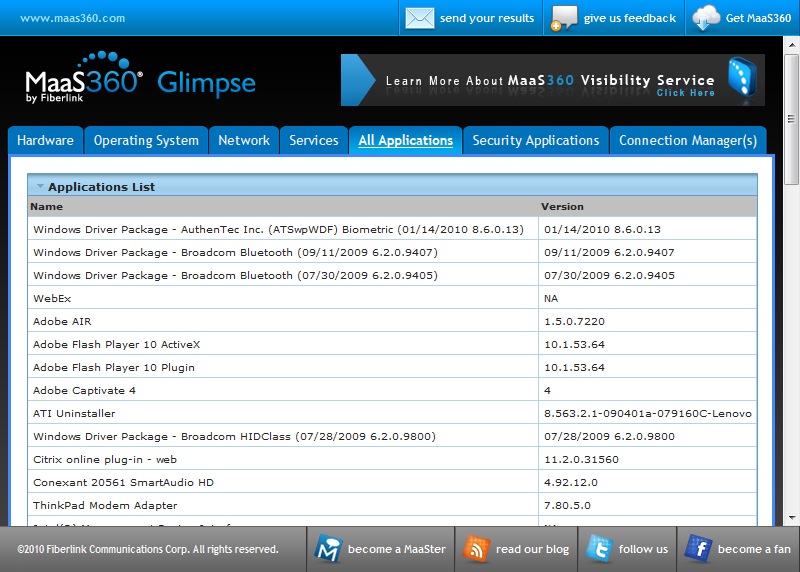
Task: Click the Glimpse title text
Action: click(x=206, y=83)
